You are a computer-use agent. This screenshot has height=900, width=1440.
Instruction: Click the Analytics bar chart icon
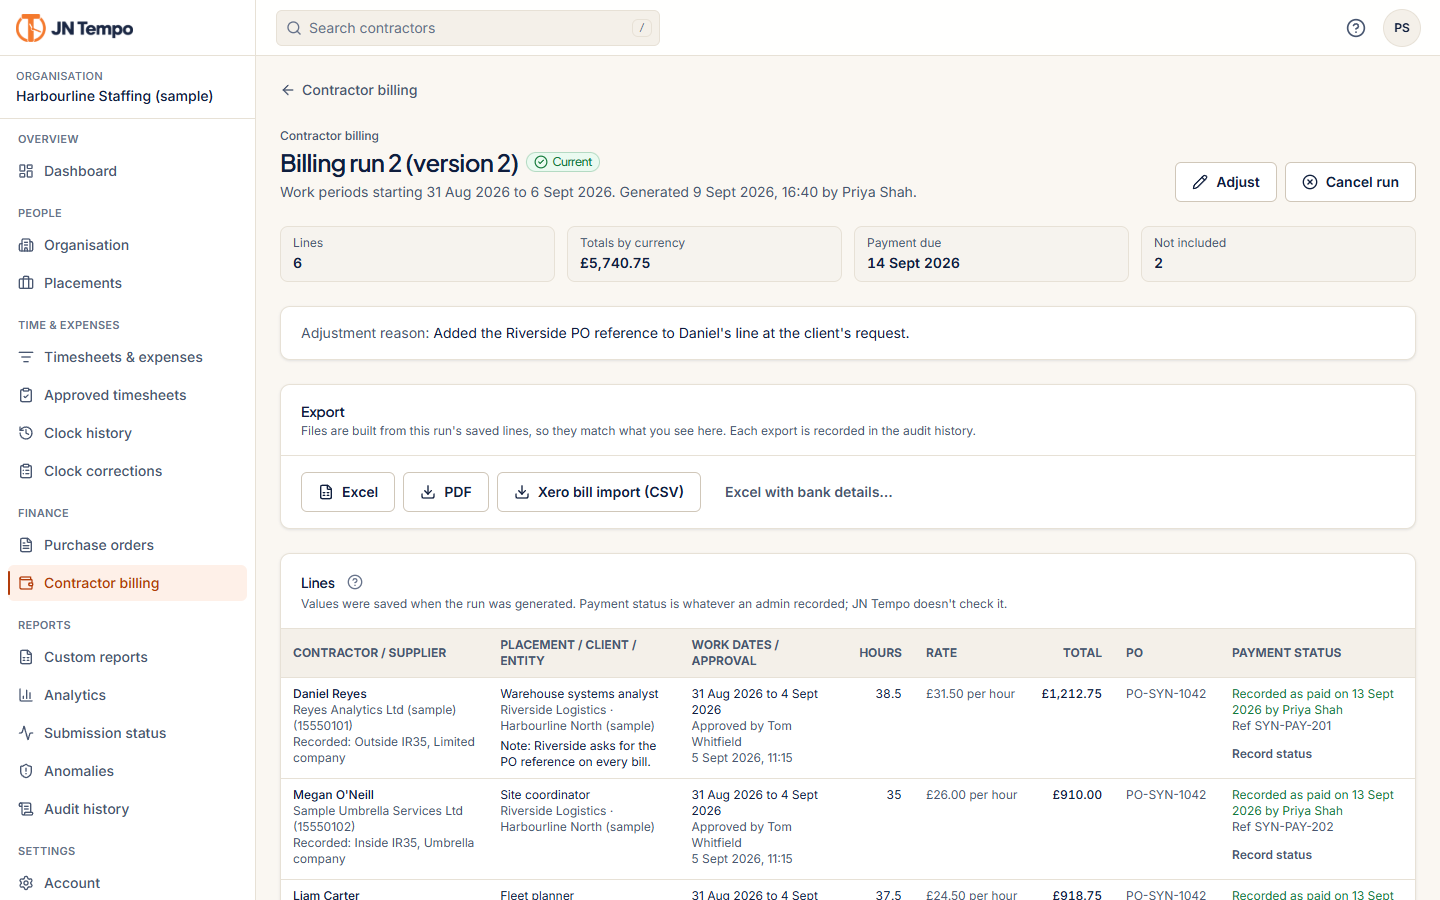[x=26, y=695]
